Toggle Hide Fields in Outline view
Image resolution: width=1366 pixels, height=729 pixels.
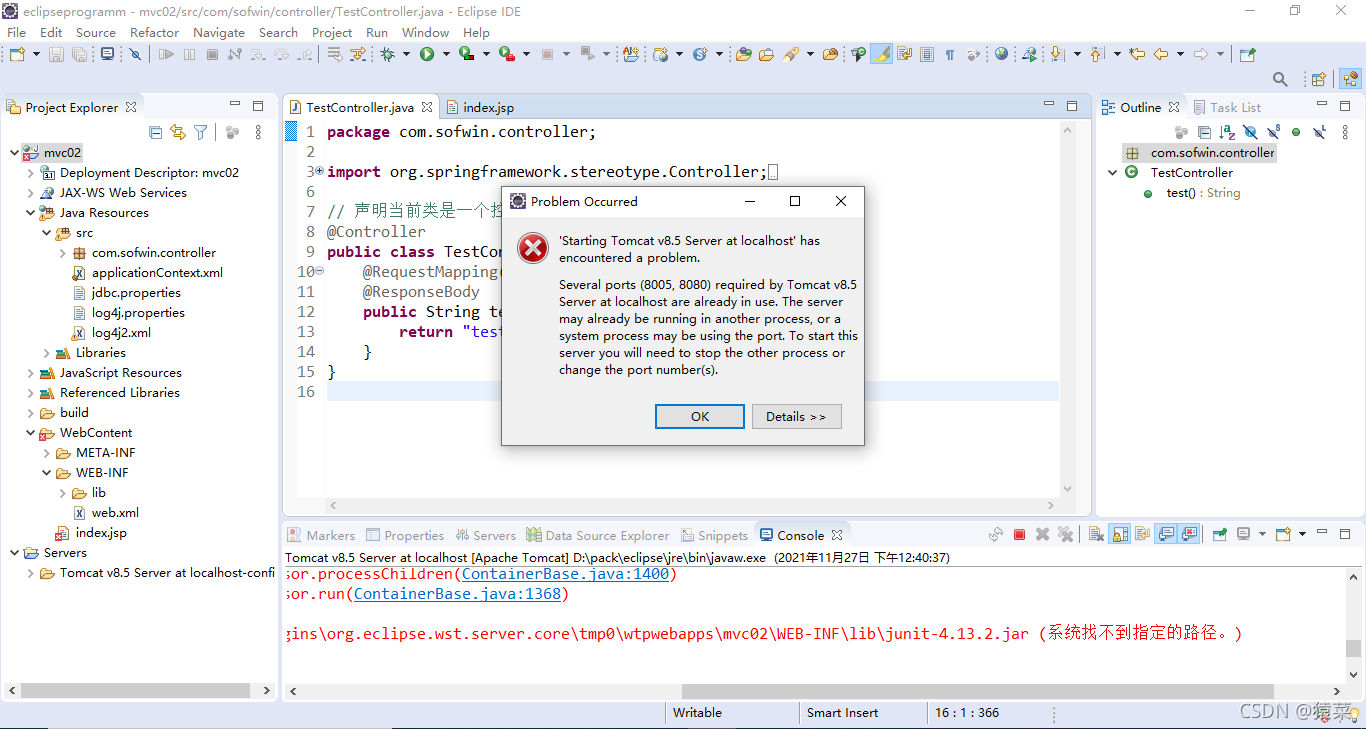pyautogui.click(x=1250, y=132)
